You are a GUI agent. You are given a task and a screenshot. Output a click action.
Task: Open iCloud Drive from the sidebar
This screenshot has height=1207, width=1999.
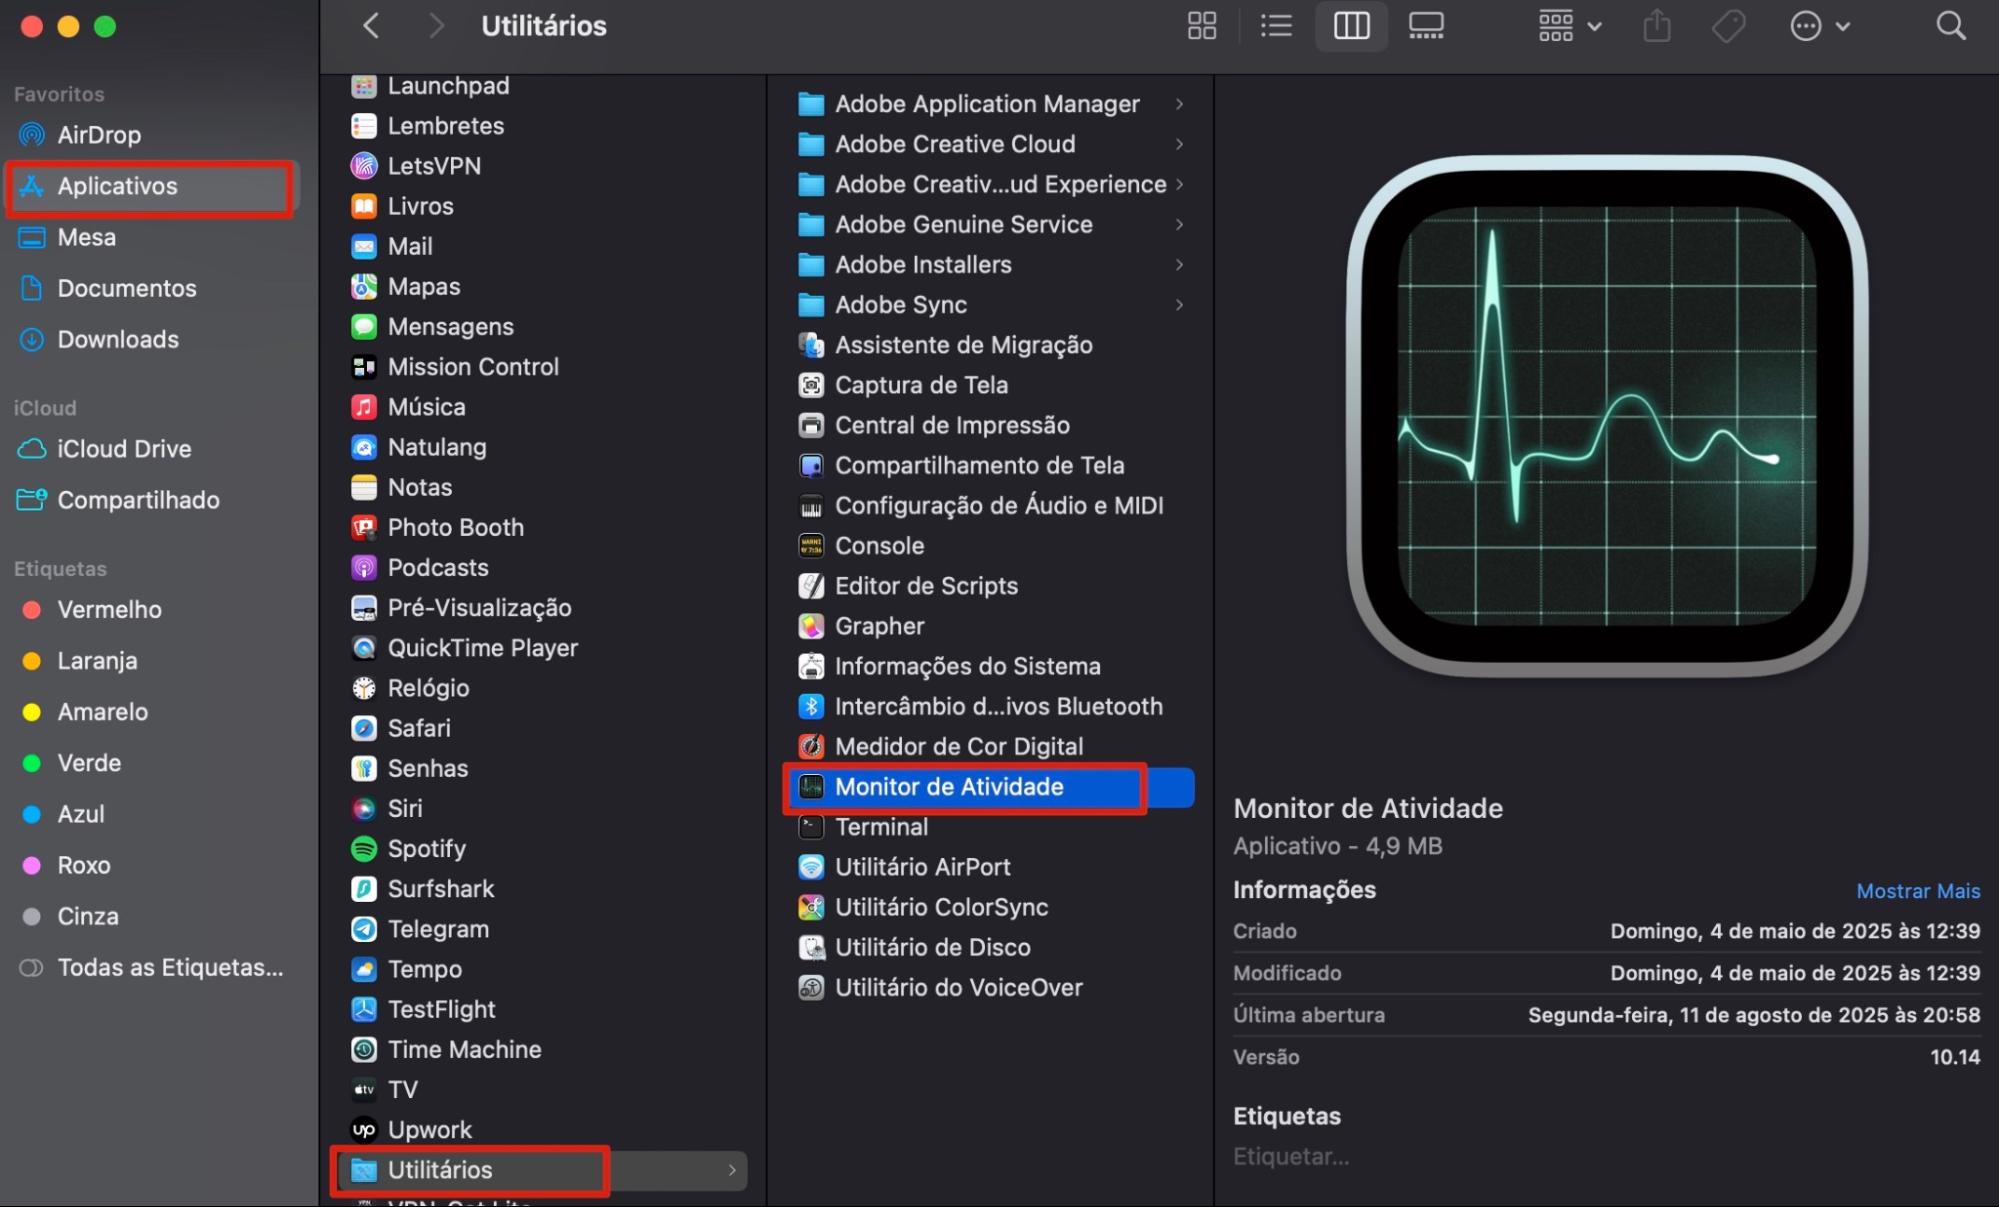tap(123, 449)
